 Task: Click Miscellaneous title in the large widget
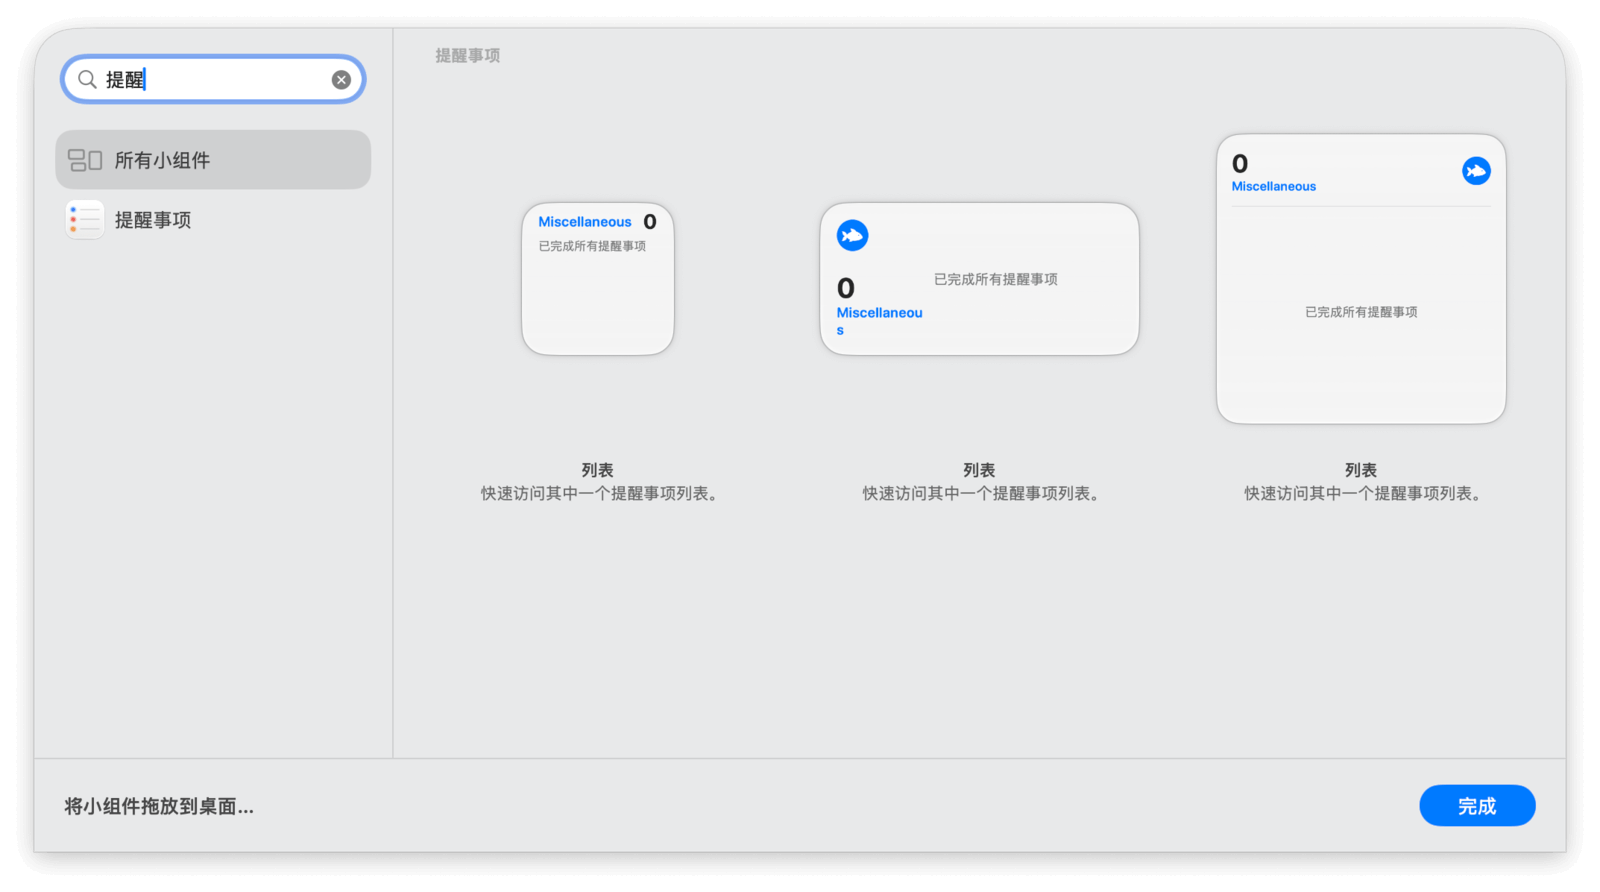[x=1273, y=186]
